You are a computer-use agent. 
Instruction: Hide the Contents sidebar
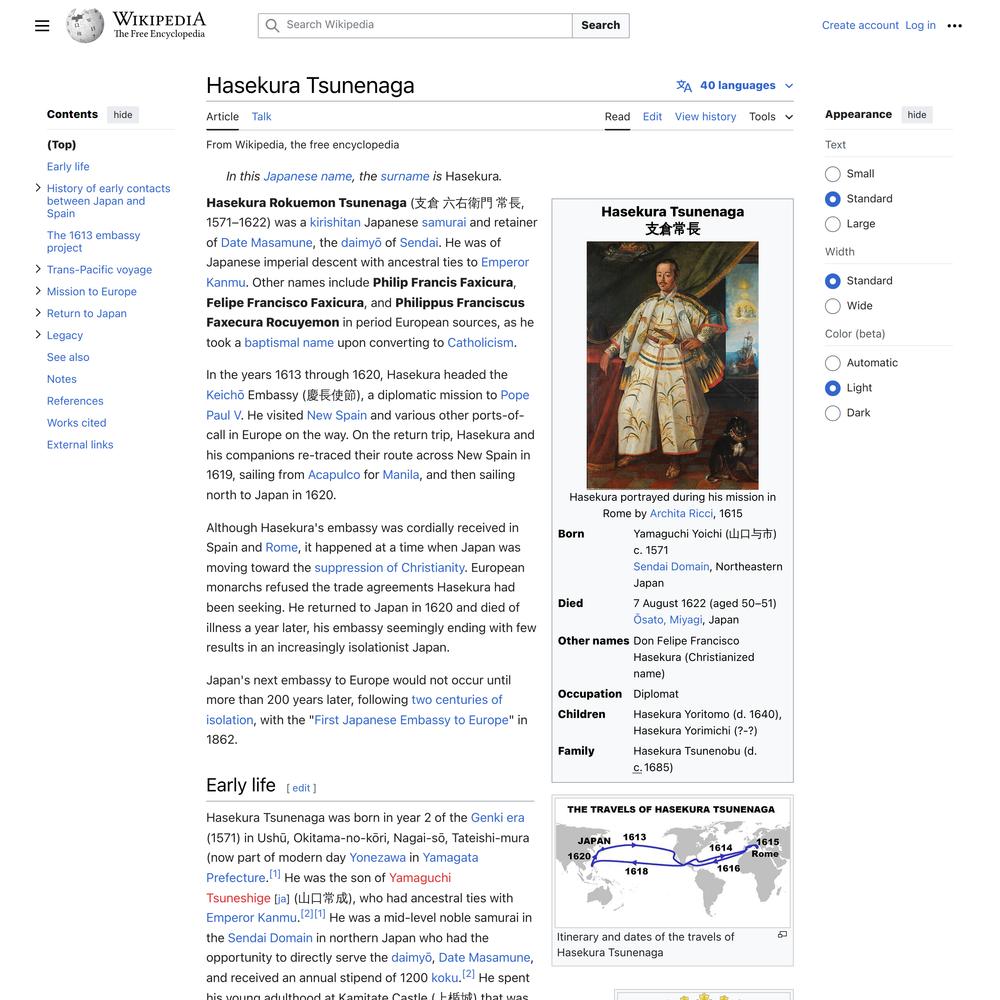coord(123,115)
